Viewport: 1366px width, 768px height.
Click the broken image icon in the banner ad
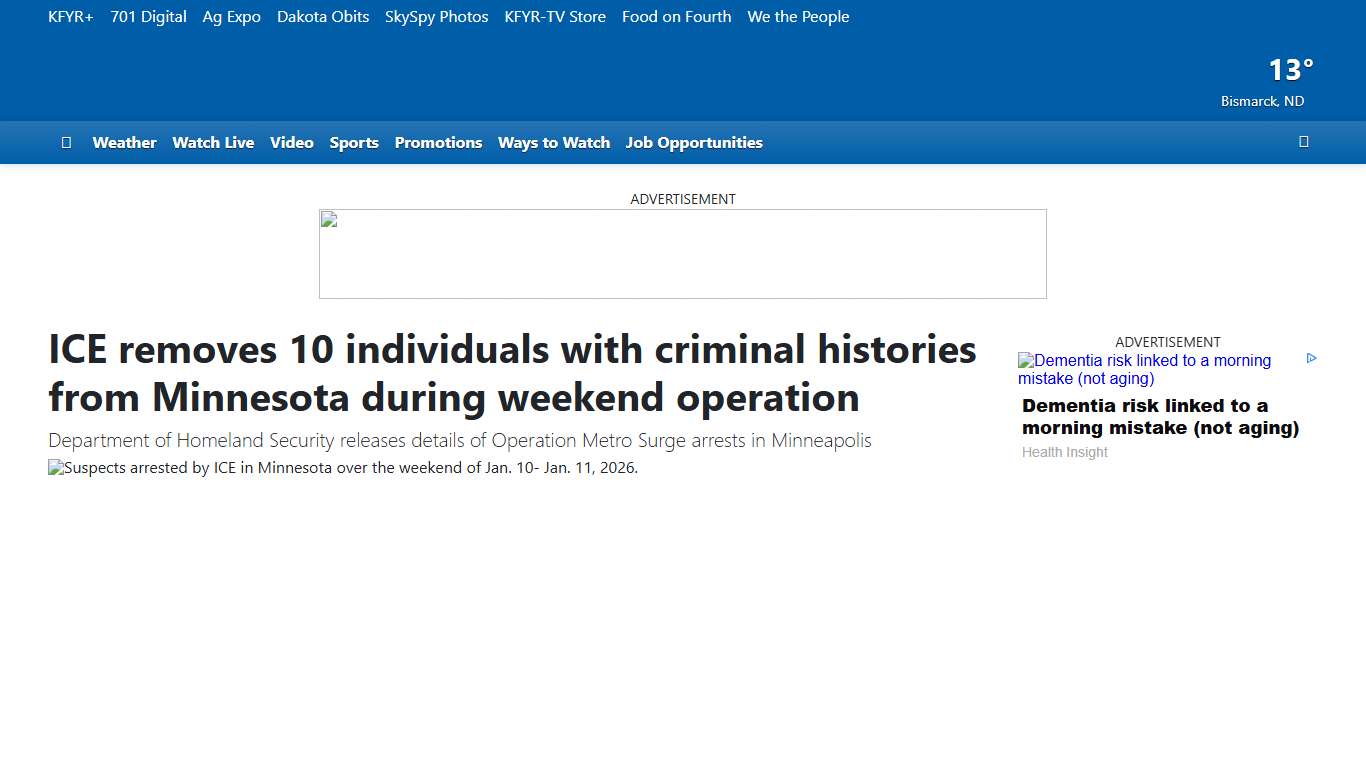pos(327,220)
